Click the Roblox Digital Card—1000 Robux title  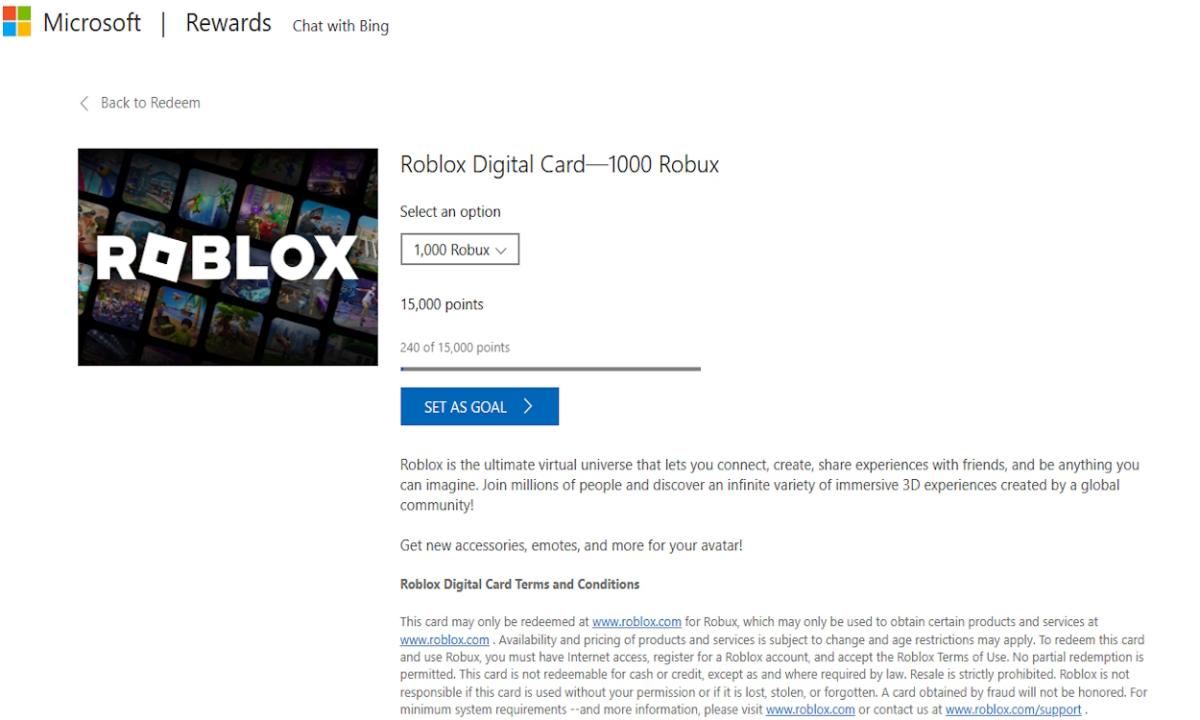(x=560, y=165)
